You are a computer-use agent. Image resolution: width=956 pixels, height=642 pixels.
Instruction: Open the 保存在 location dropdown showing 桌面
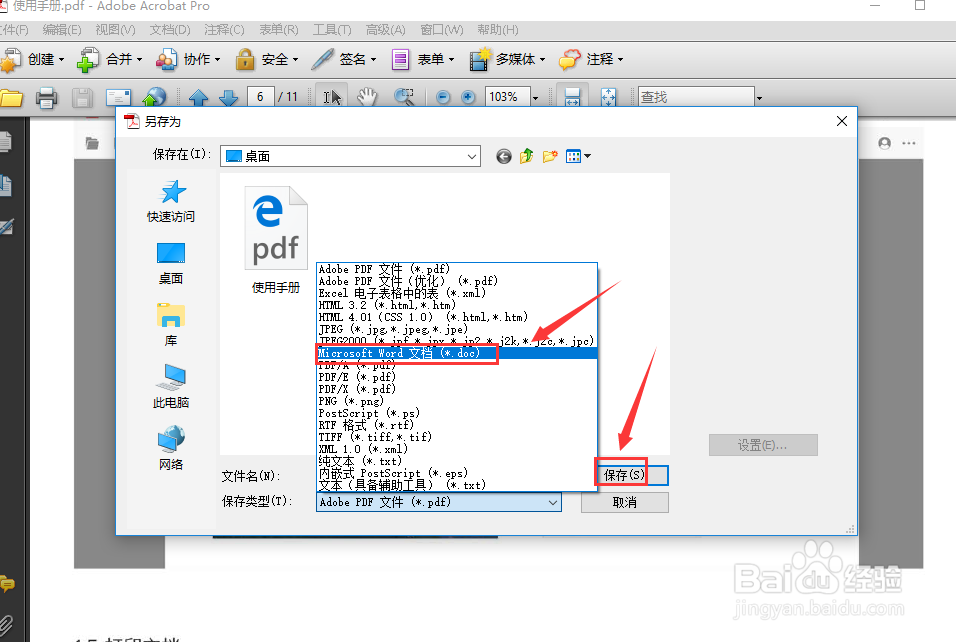[350, 156]
